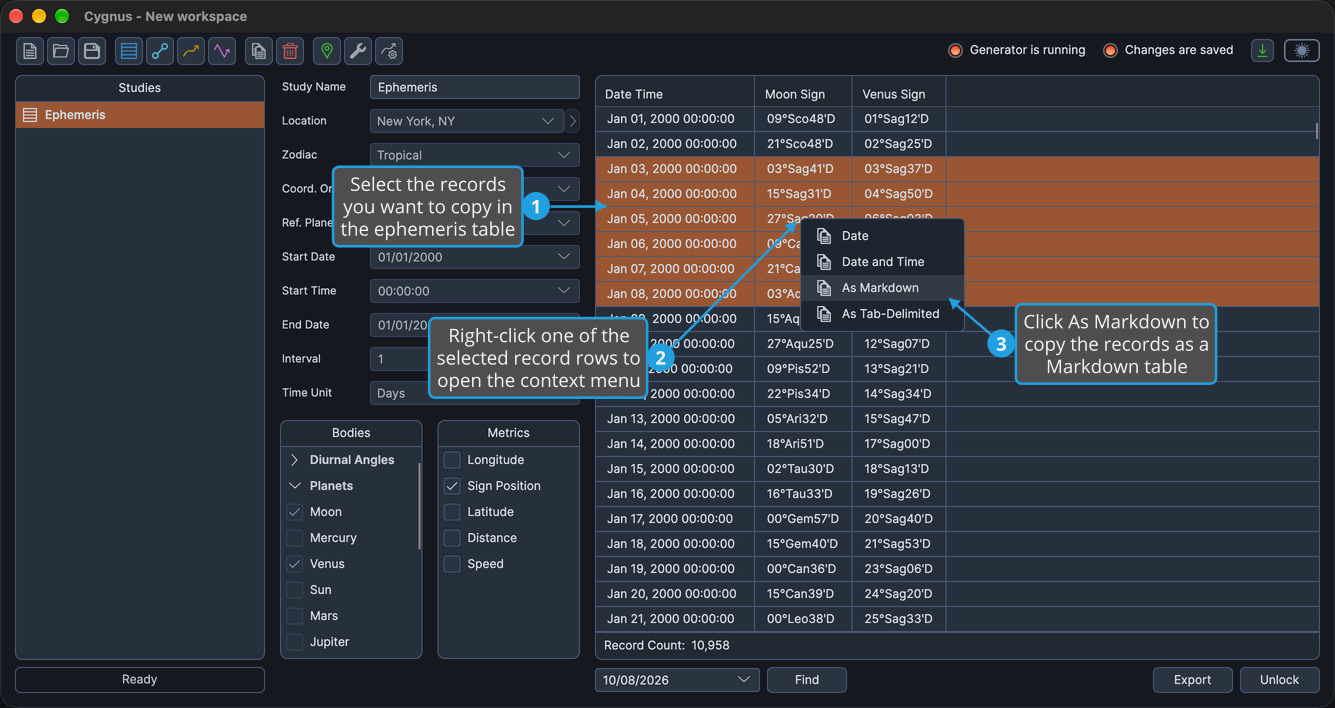Click the Moon Sign column header

click(x=803, y=94)
